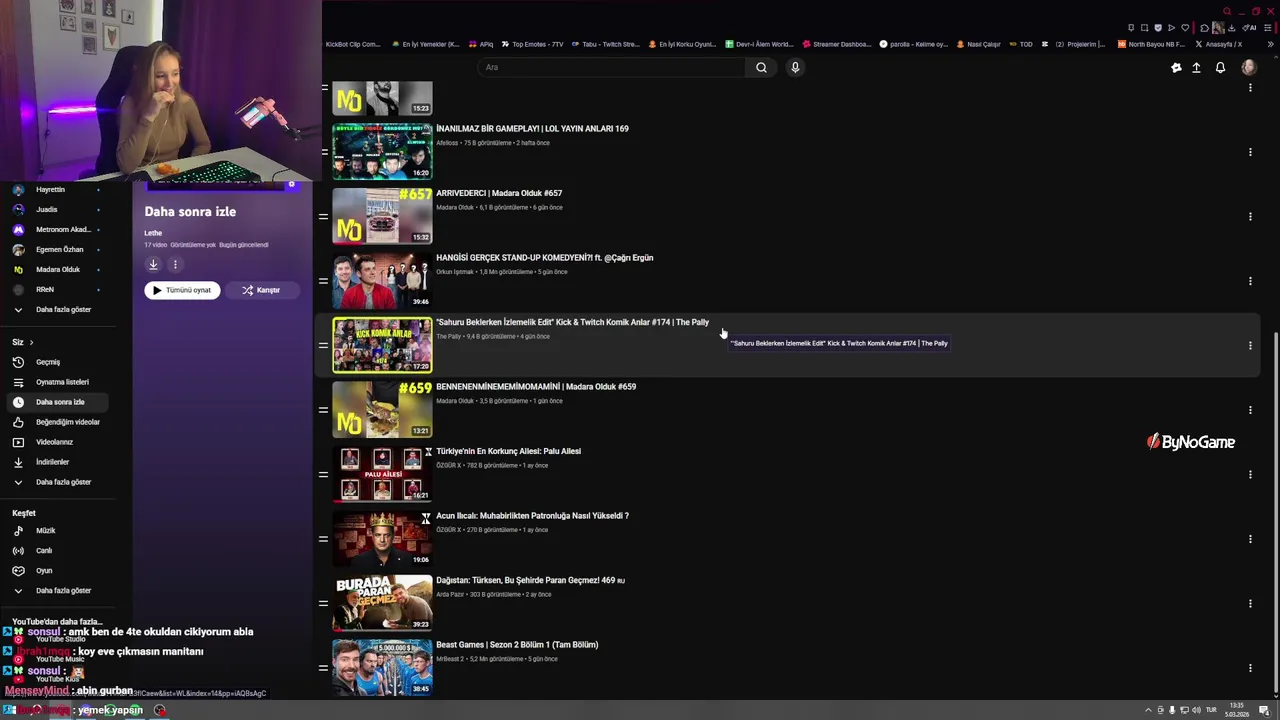Open options menu for ARRIVEDERCI video
This screenshot has height=720, width=1280.
coord(1250,217)
